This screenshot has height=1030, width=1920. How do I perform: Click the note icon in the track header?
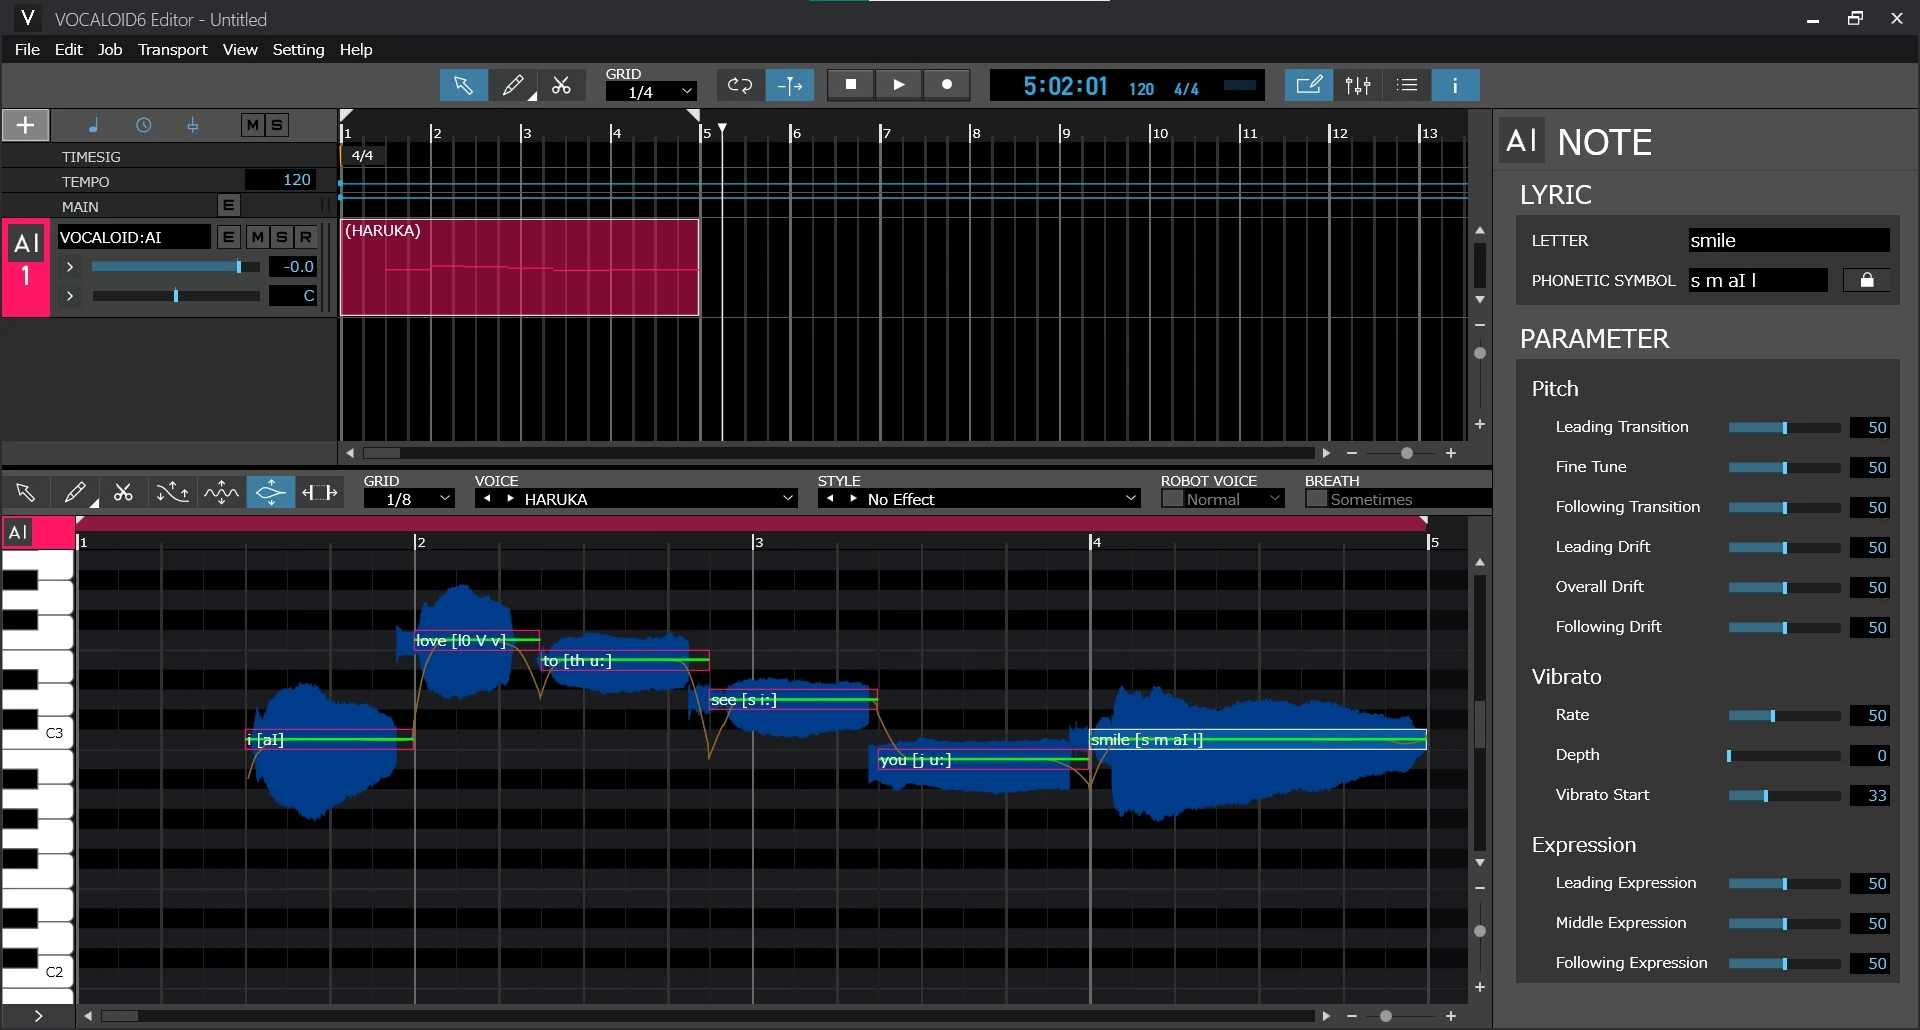tap(93, 125)
